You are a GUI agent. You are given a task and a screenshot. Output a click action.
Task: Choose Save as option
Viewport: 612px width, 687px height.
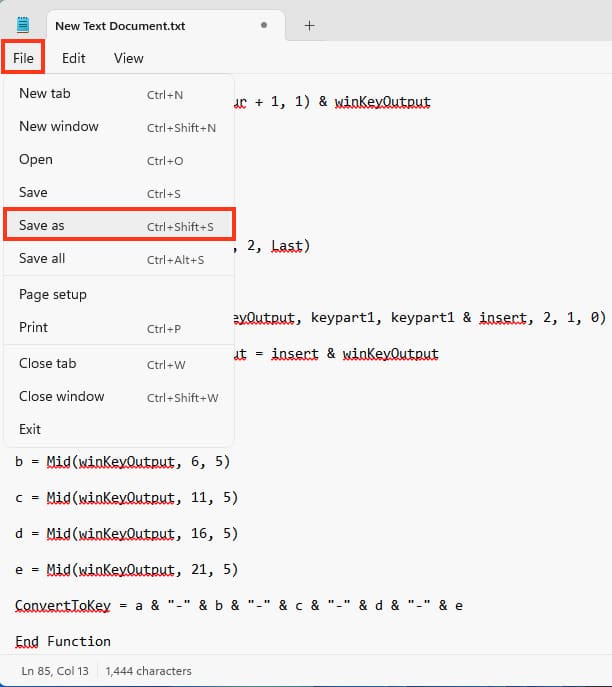pos(42,226)
